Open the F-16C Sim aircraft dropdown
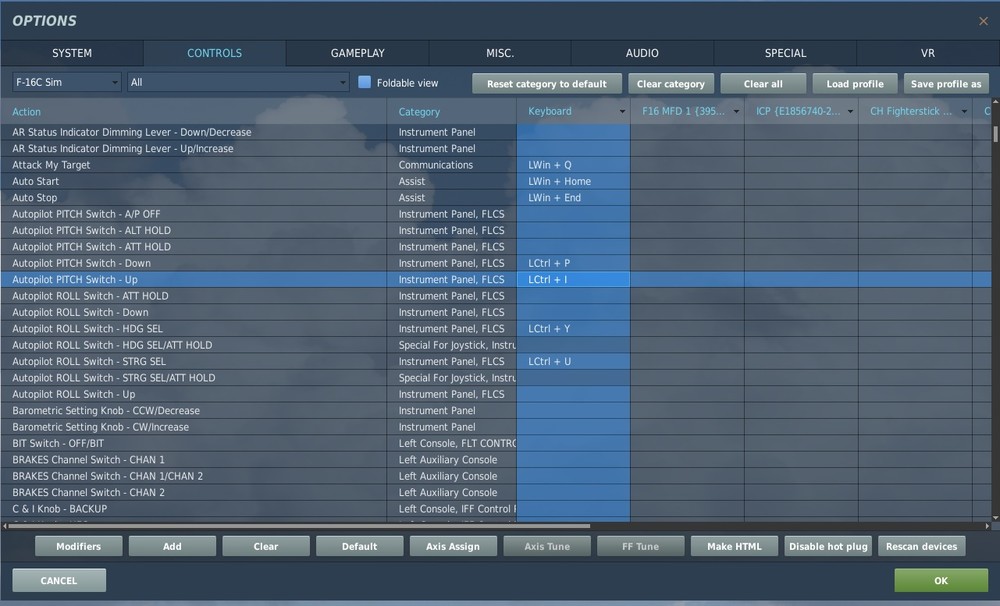 pos(65,83)
